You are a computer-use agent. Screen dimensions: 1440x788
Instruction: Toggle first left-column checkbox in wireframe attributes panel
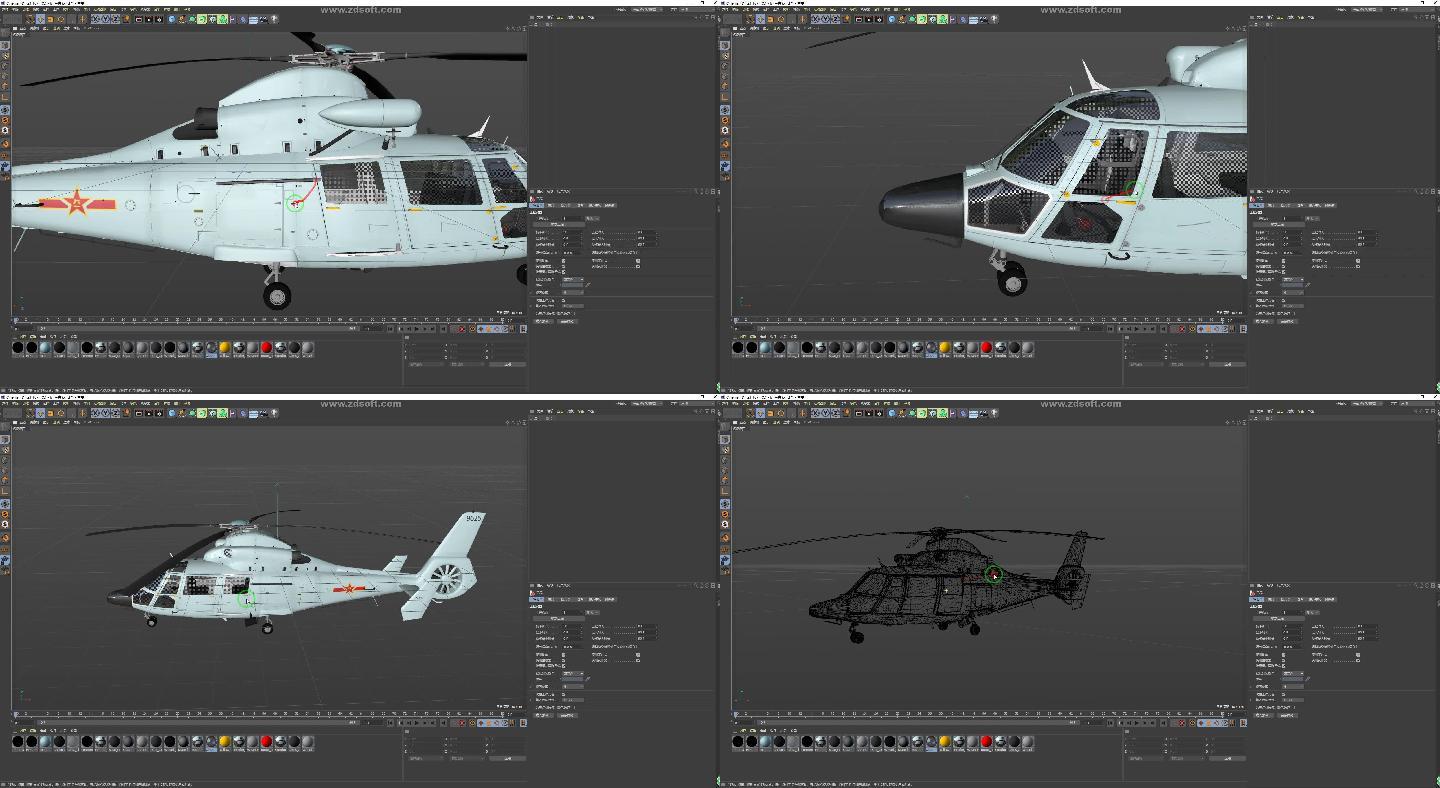[1284, 654]
